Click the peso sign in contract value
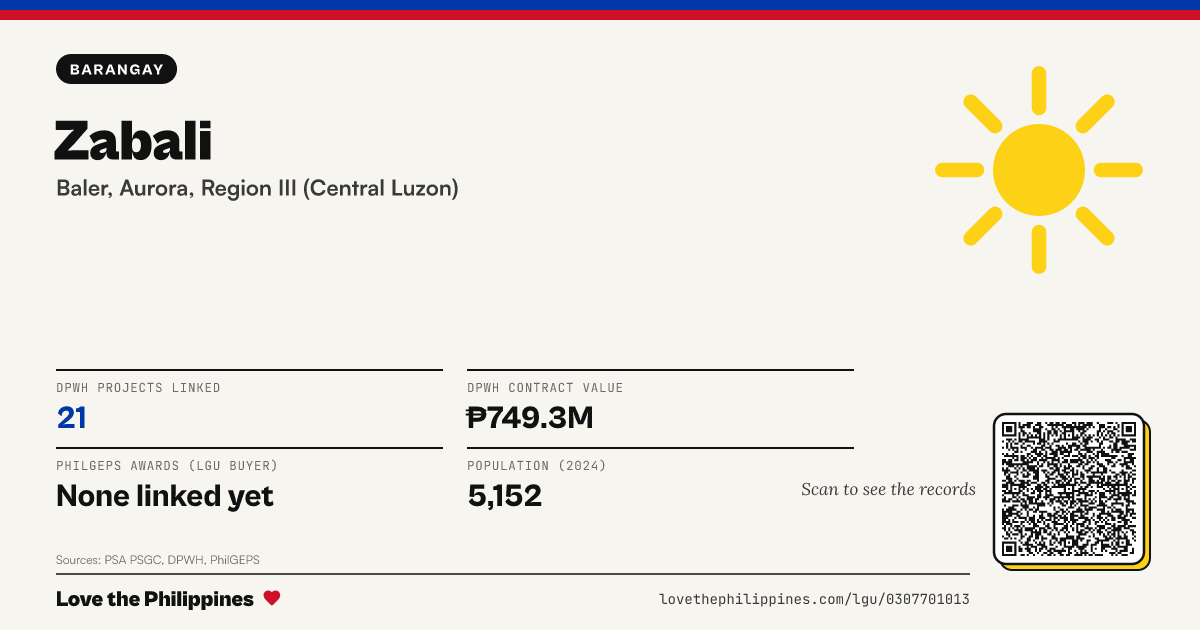 (x=476, y=417)
